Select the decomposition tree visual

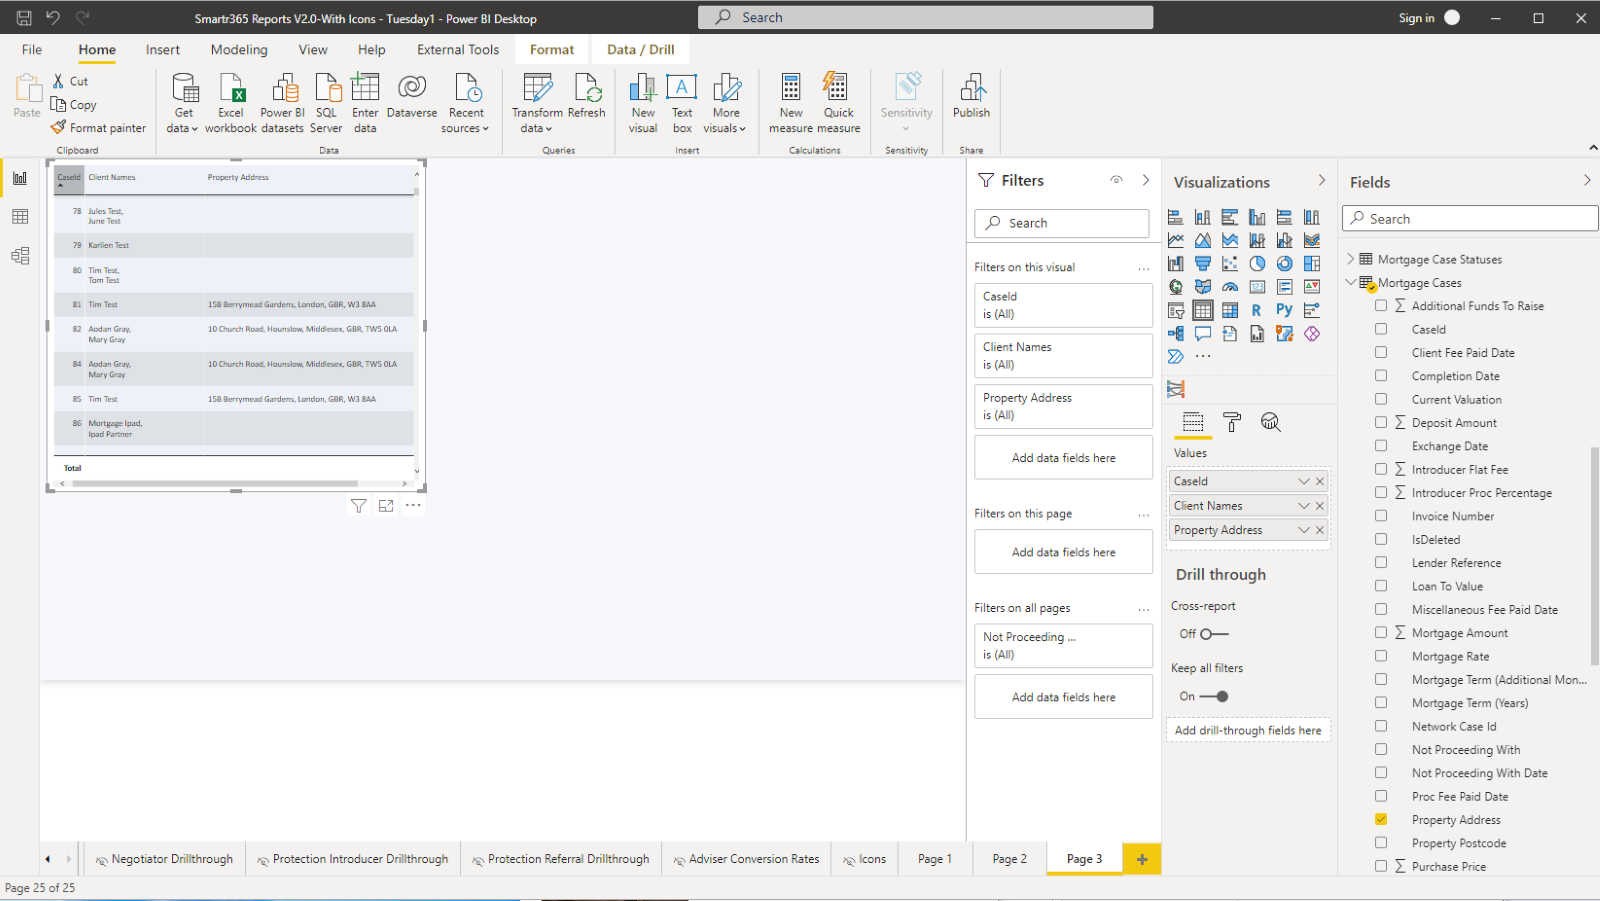tap(1176, 333)
